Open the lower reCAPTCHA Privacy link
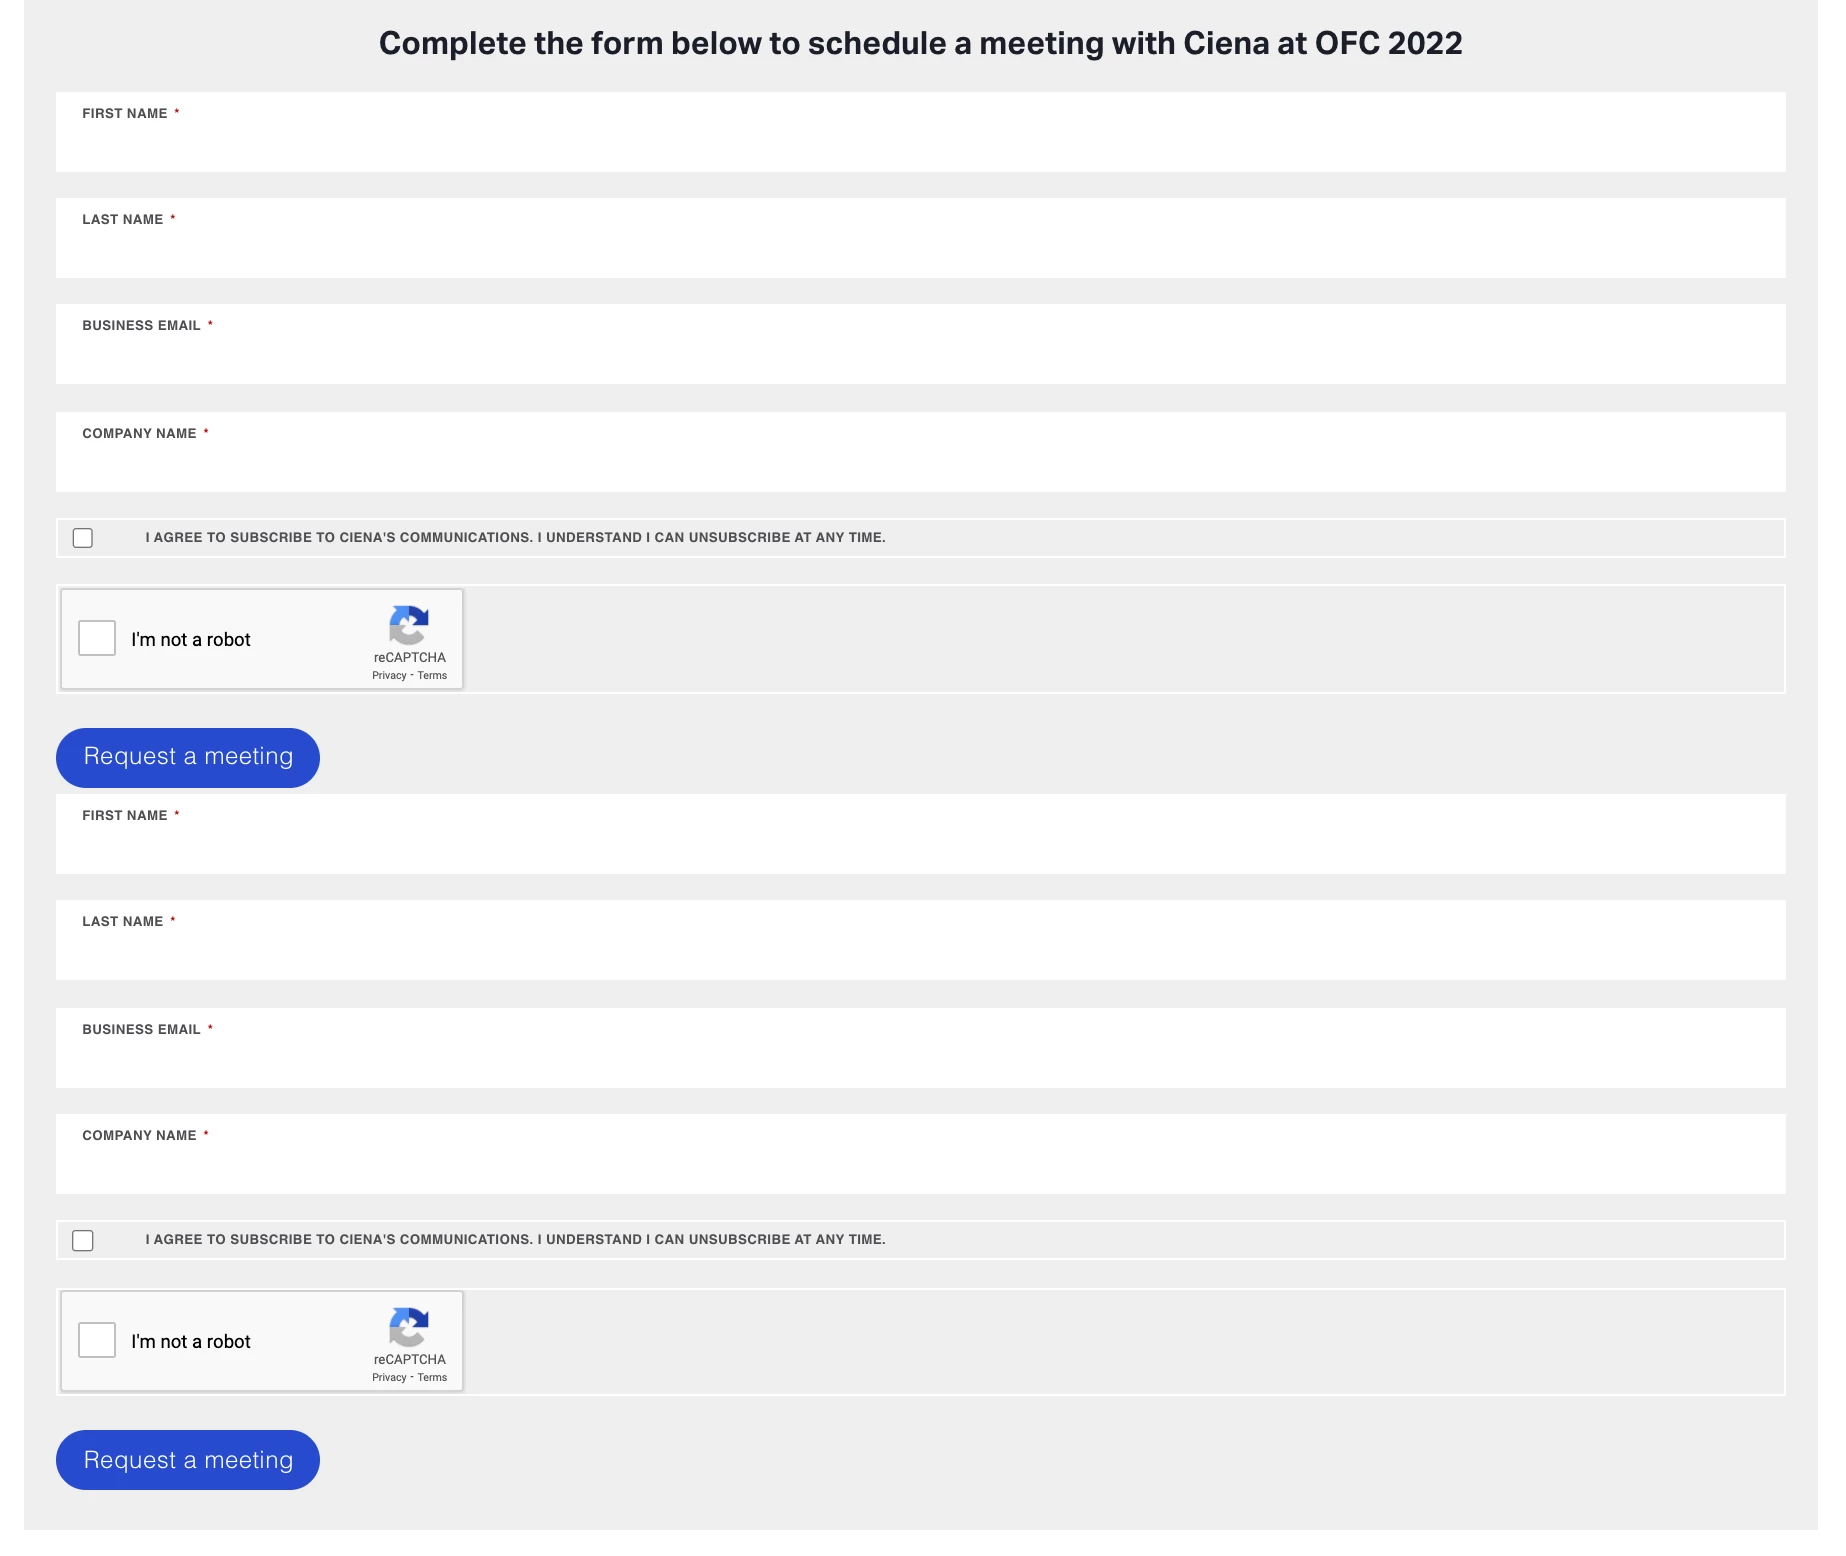The image size is (1846, 1556). point(389,1378)
